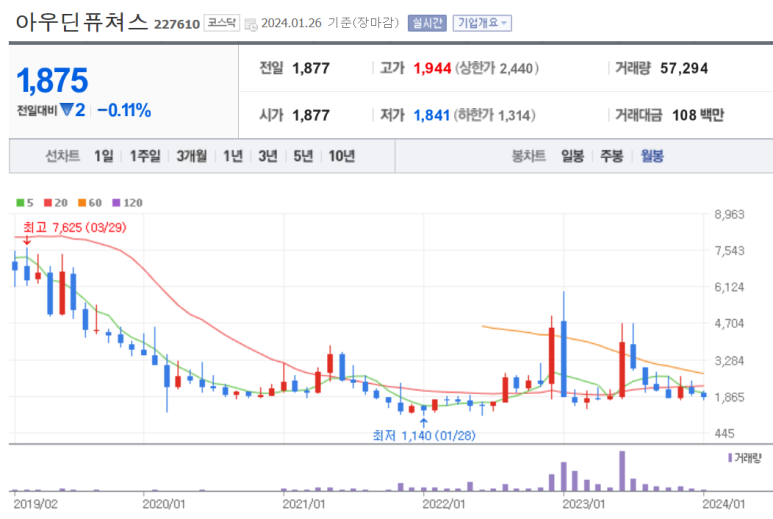Click the green 5 moving average swatch
Screen dimensions: 773x519
[x=20, y=203]
